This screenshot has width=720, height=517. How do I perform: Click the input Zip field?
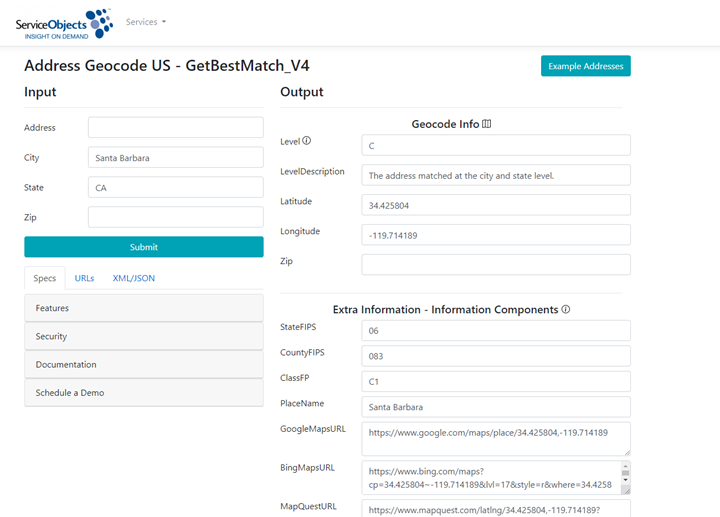pos(176,217)
